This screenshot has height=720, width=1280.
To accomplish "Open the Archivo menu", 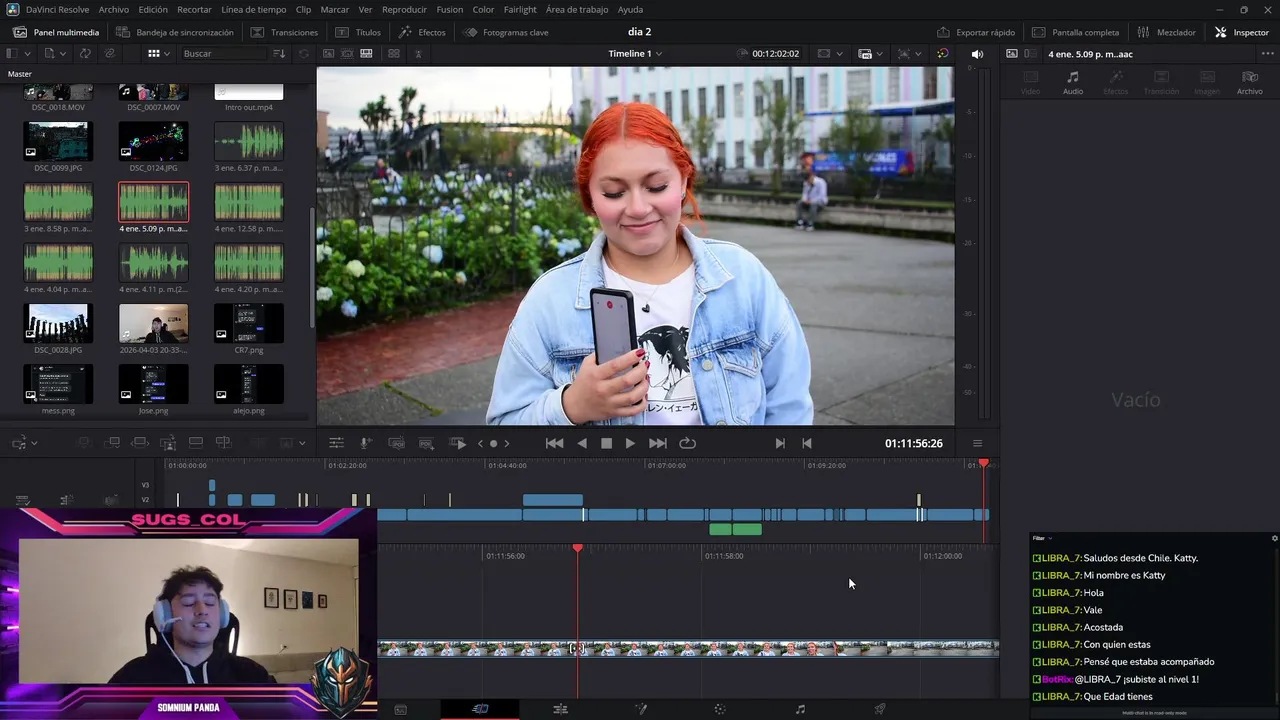I will 113,9.
